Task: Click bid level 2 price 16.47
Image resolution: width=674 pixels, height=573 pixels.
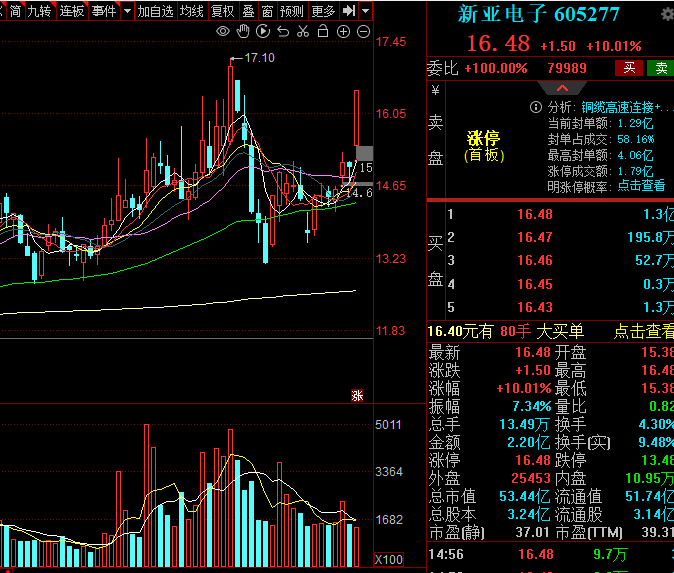Action: 535,237
